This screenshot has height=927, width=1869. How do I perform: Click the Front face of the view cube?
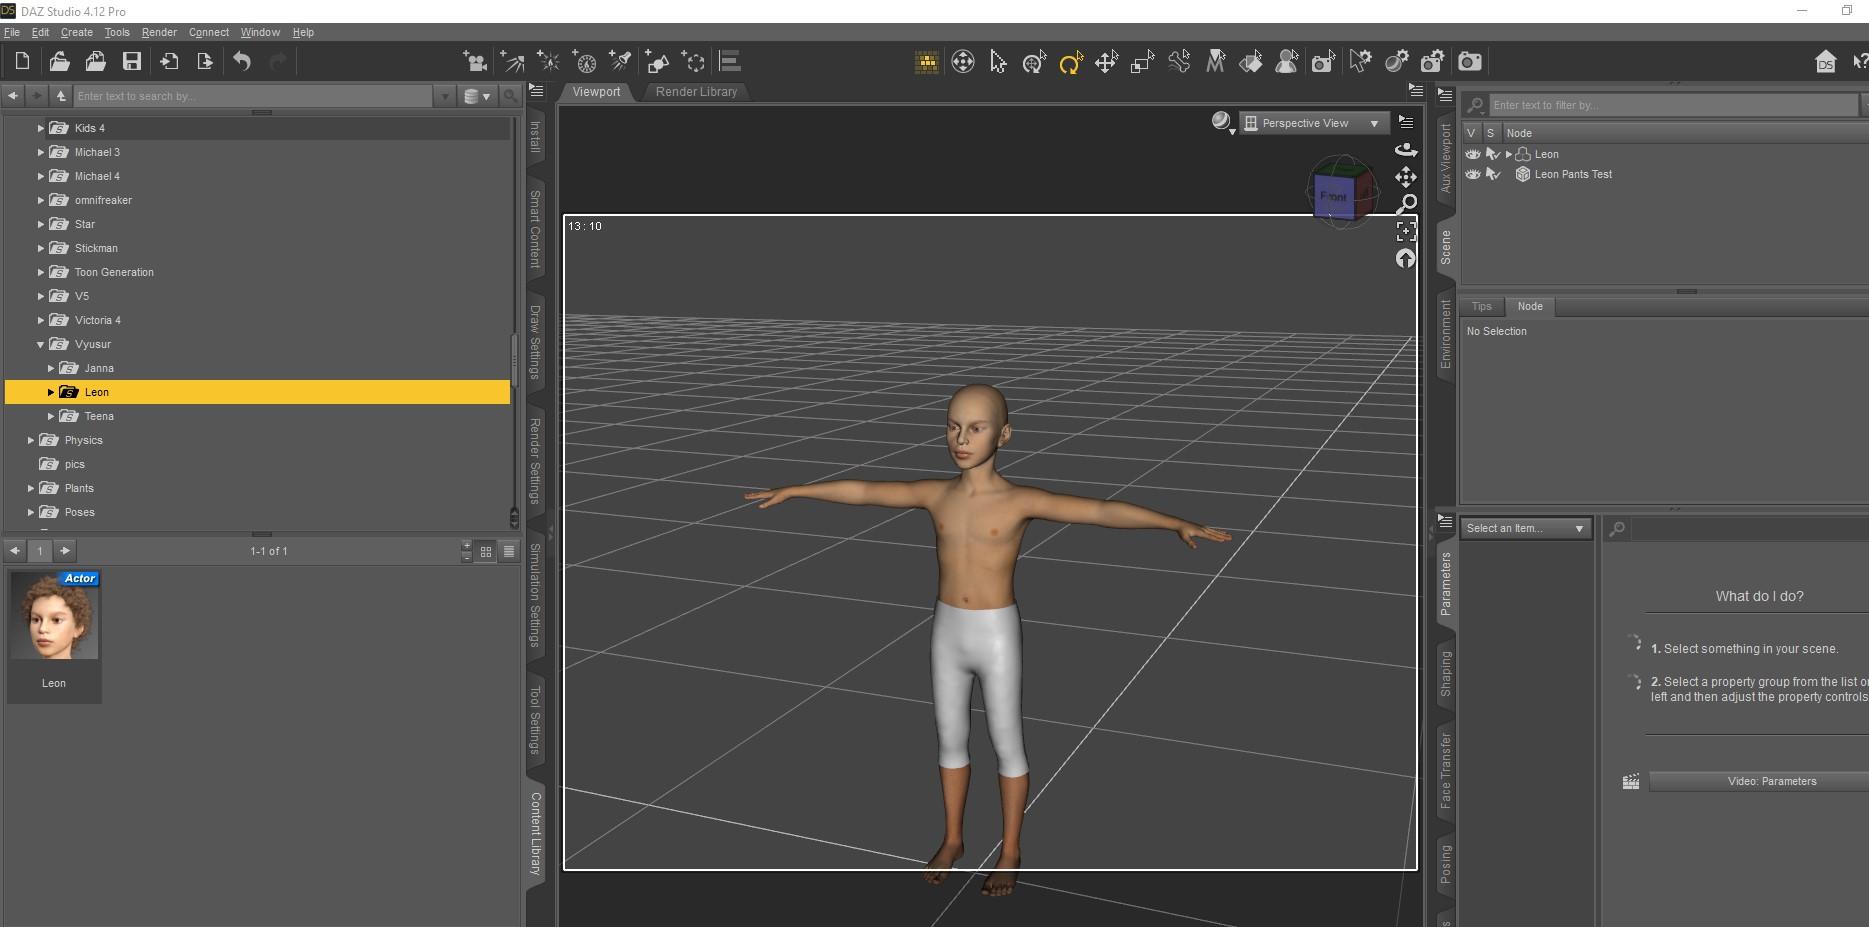click(1333, 196)
